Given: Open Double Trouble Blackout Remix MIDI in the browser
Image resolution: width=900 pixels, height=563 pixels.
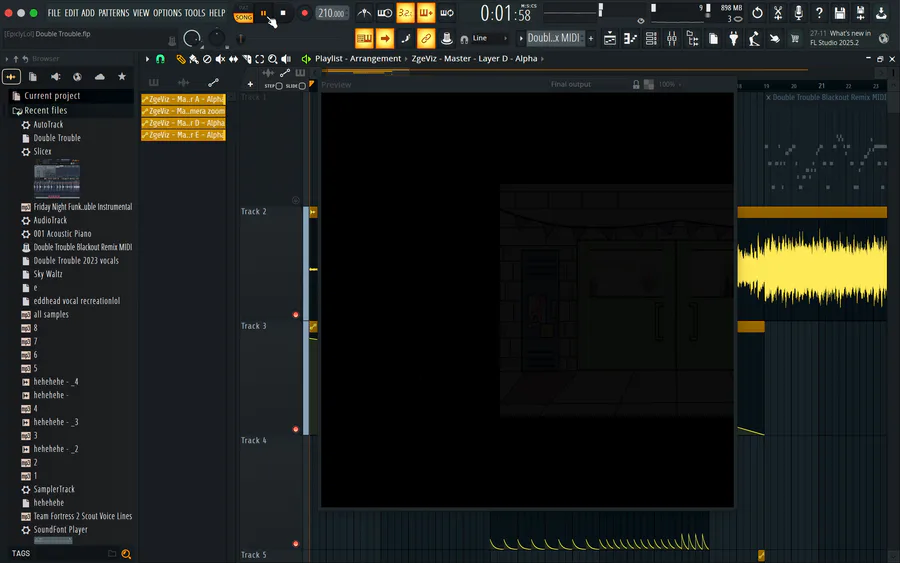Looking at the screenshot, I should pyautogui.click(x=82, y=247).
